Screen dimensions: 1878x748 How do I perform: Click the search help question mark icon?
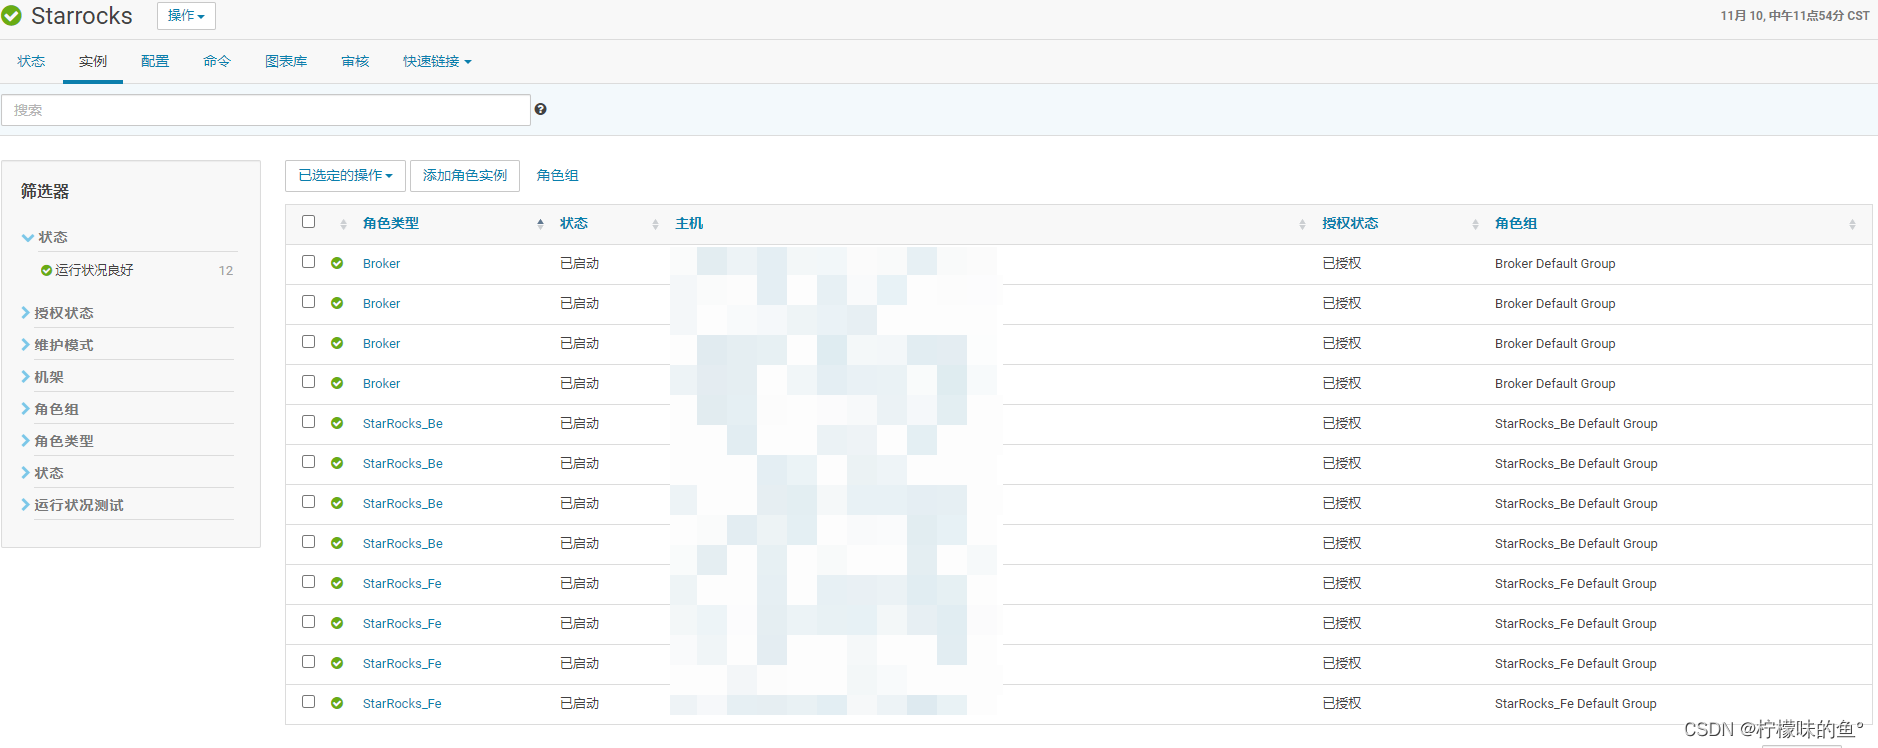click(x=540, y=109)
